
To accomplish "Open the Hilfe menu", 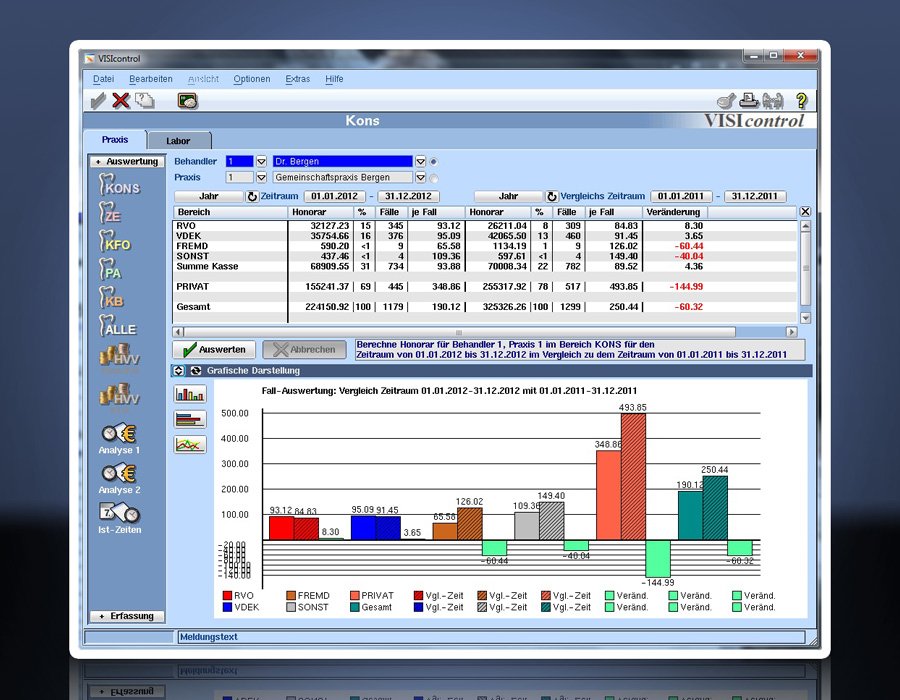I will click(334, 79).
